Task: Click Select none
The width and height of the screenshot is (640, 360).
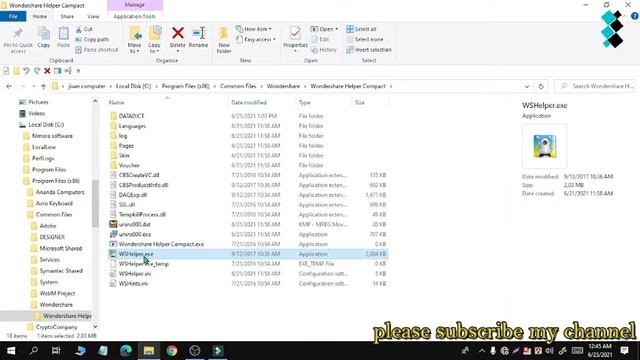Action: point(365,40)
